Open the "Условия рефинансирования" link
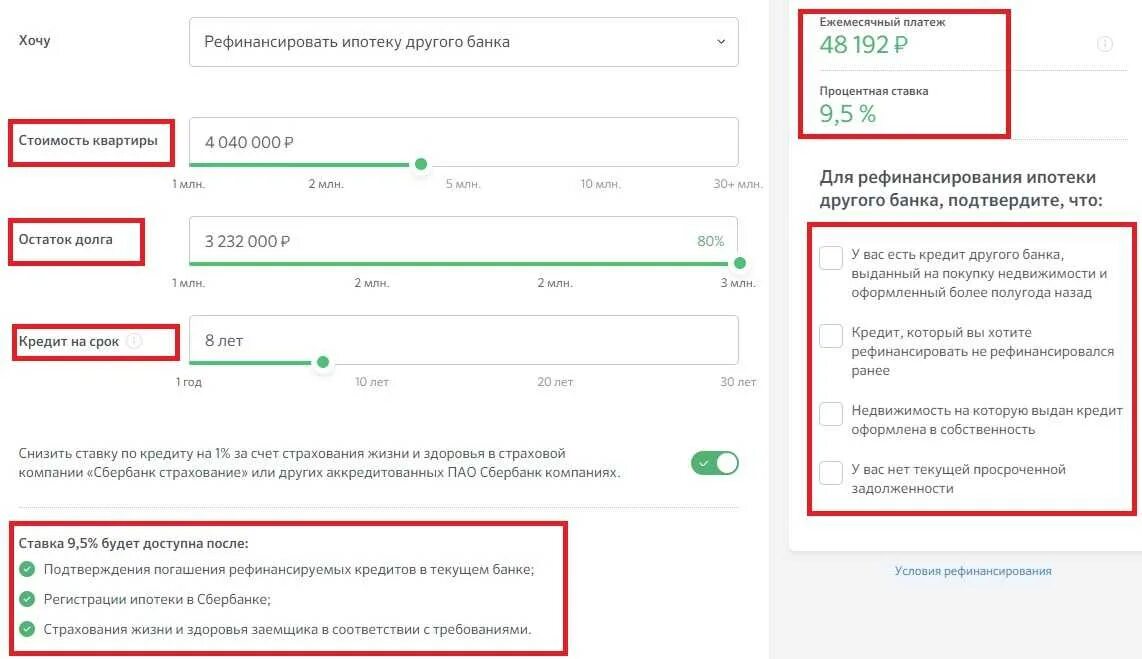This screenshot has height=659, width=1142. (x=972, y=571)
